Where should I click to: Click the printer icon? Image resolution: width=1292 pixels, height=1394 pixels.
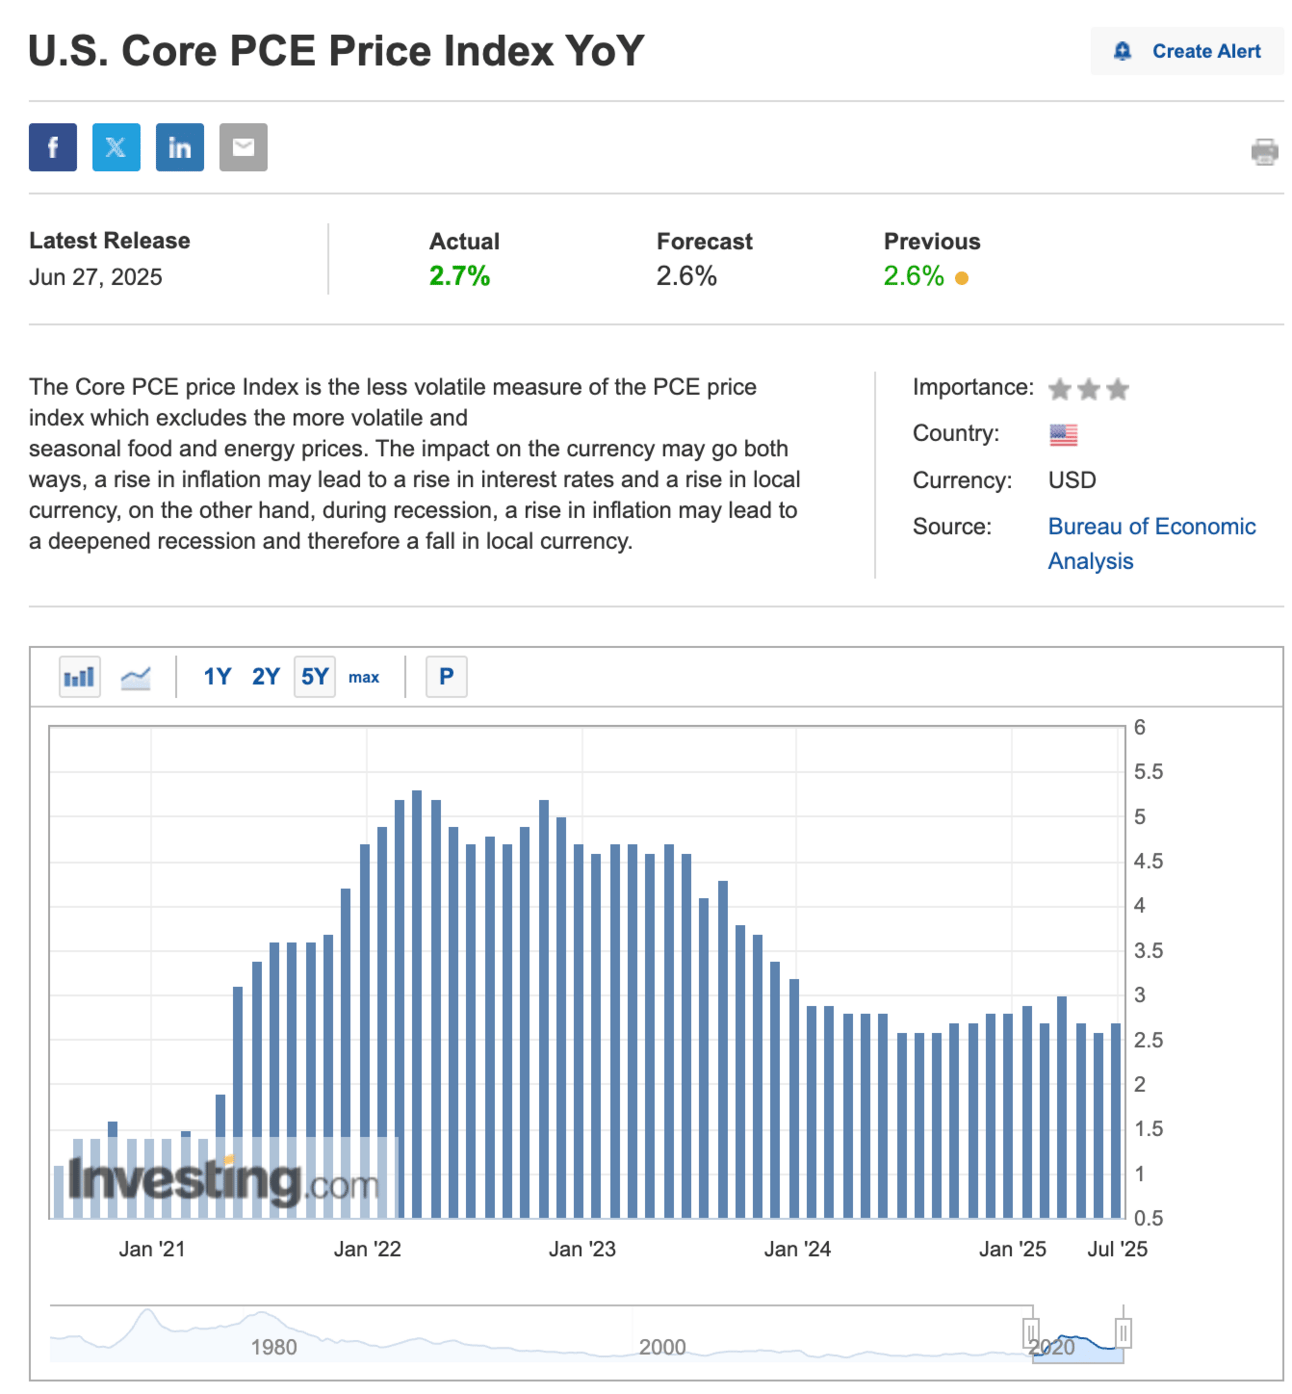[1264, 152]
